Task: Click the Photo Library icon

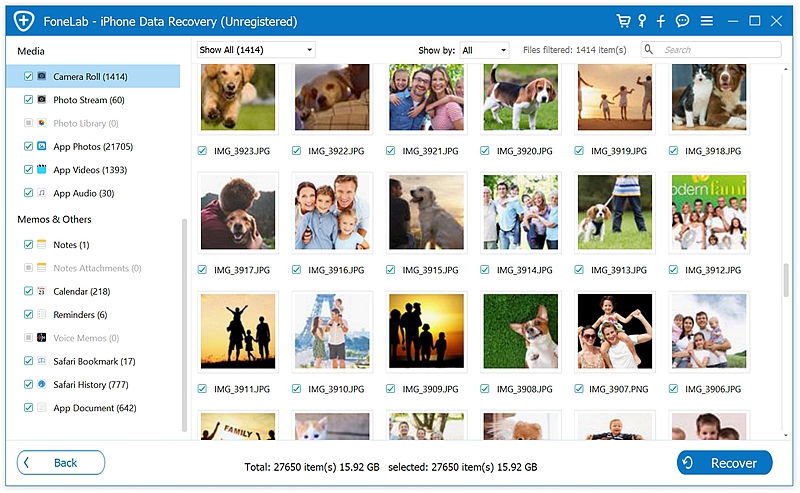Action: (42, 123)
